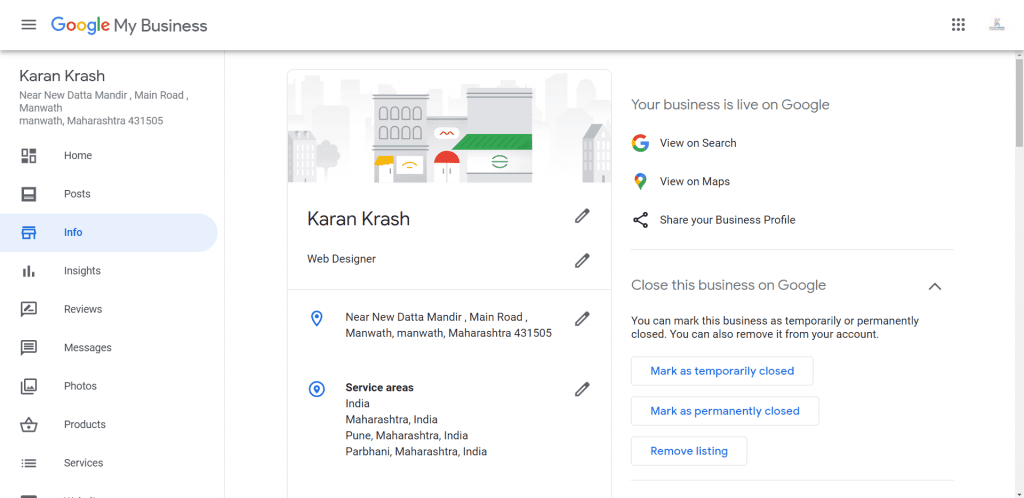Click the Google G search icon
The width and height of the screenshot is (1024, 498).
coord(640,143)
